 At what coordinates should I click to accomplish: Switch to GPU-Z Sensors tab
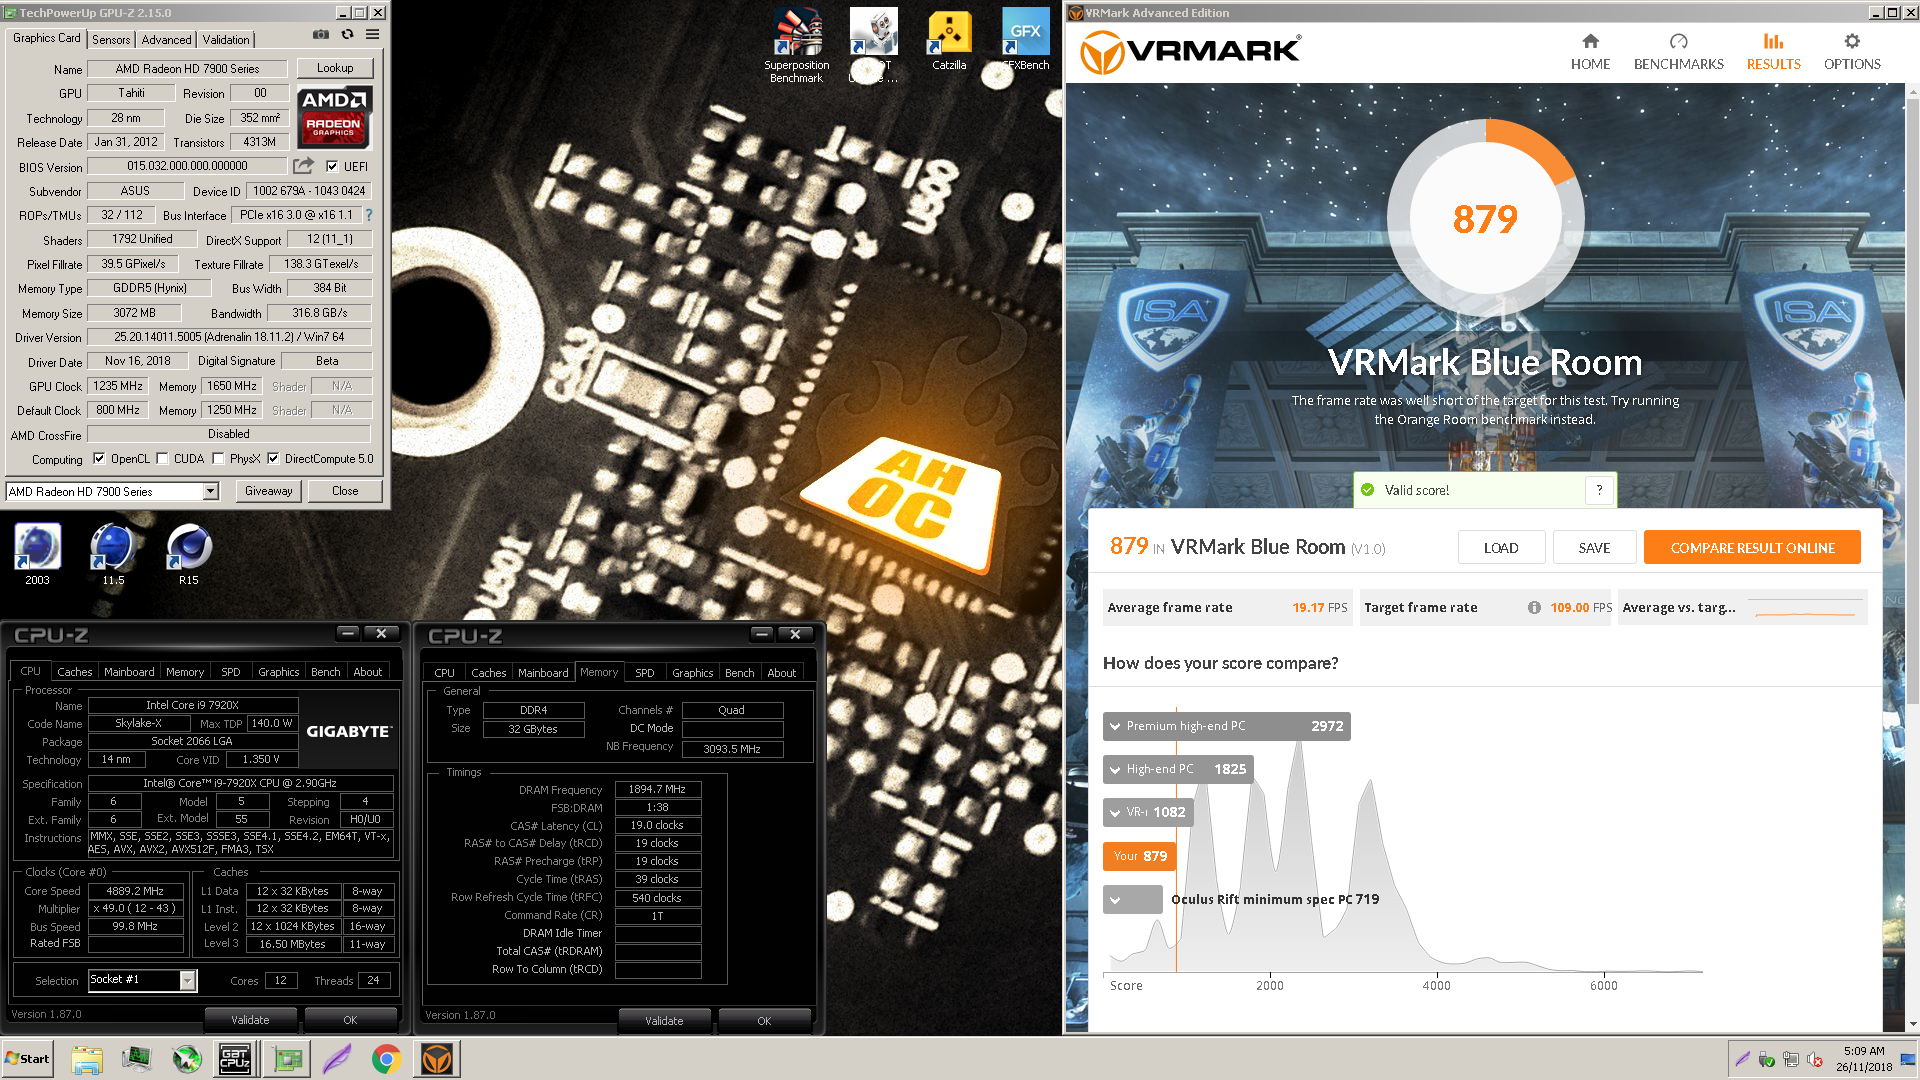click(111, 40)
